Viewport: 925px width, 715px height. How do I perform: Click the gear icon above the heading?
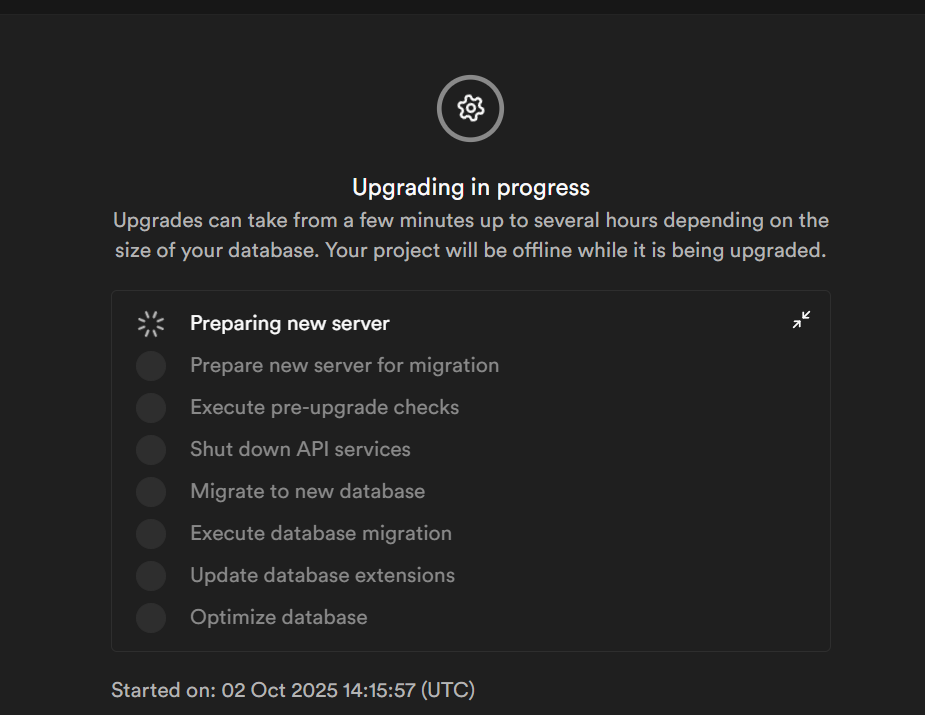tap(470, 108)
